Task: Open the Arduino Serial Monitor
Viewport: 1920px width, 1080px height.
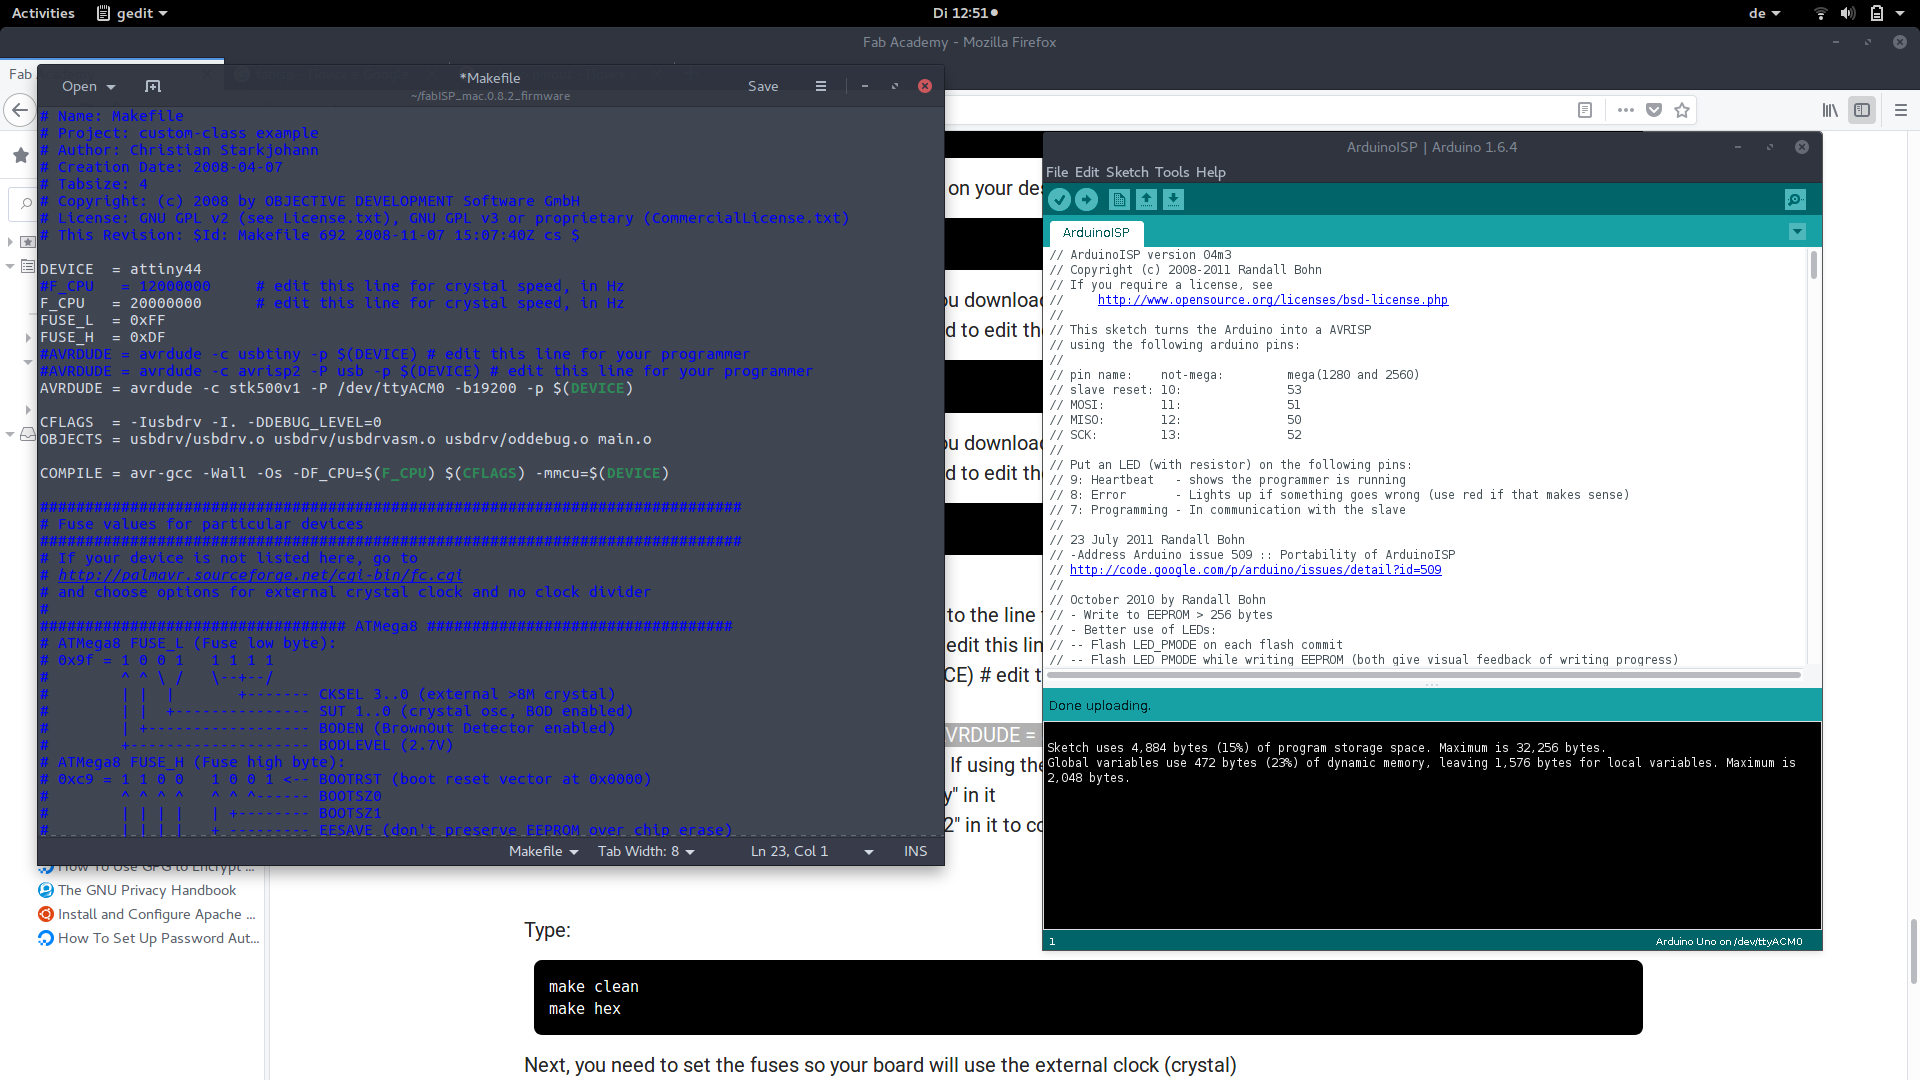Action: click(1795, 200)
